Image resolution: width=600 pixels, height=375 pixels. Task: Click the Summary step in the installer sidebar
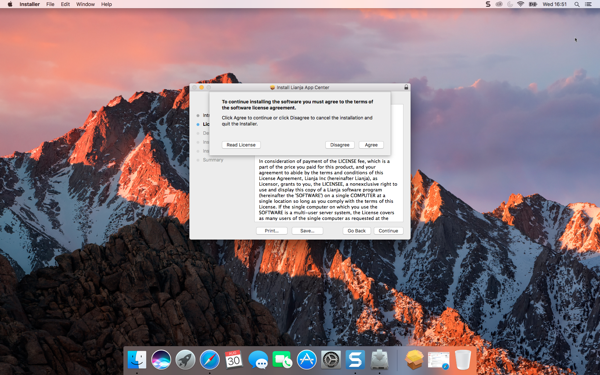point(213,160)
